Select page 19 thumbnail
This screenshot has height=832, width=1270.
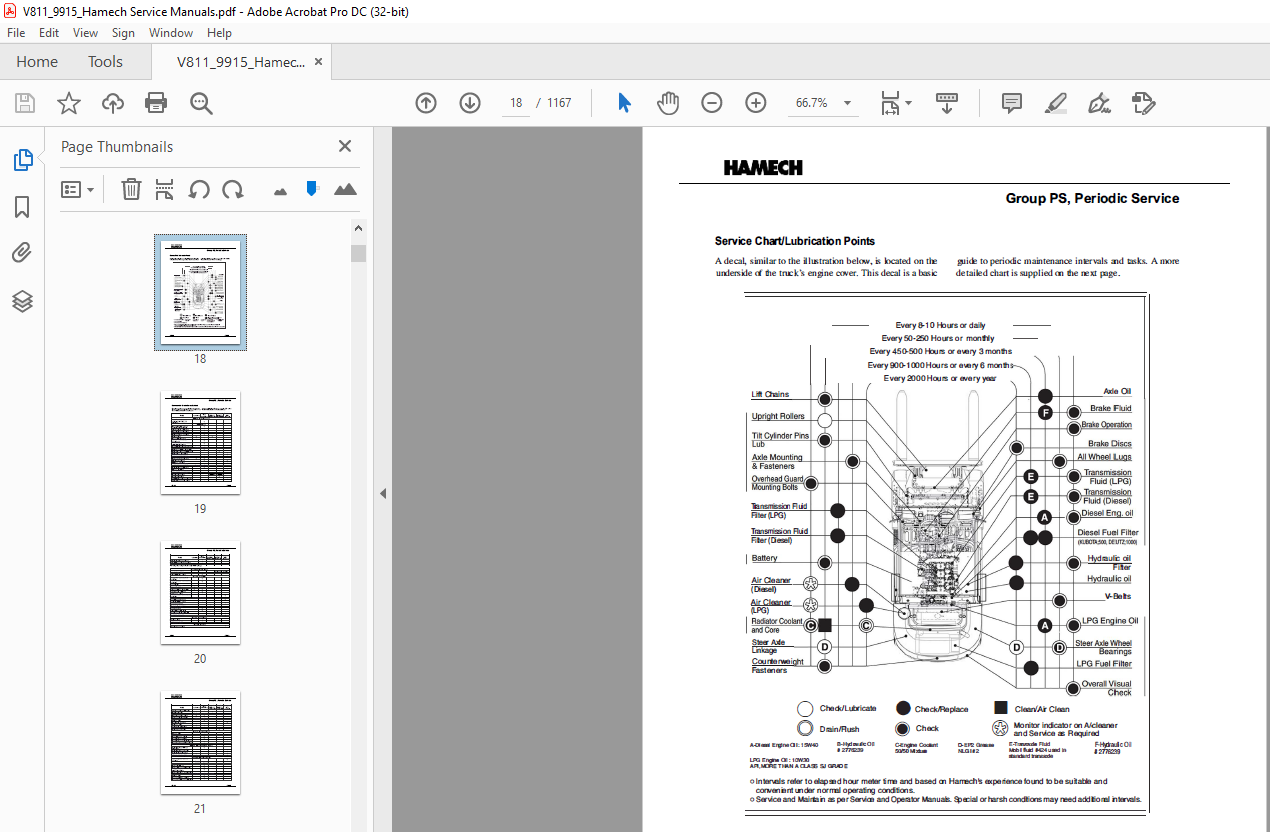pyautogui.click(x=200, y=443)
